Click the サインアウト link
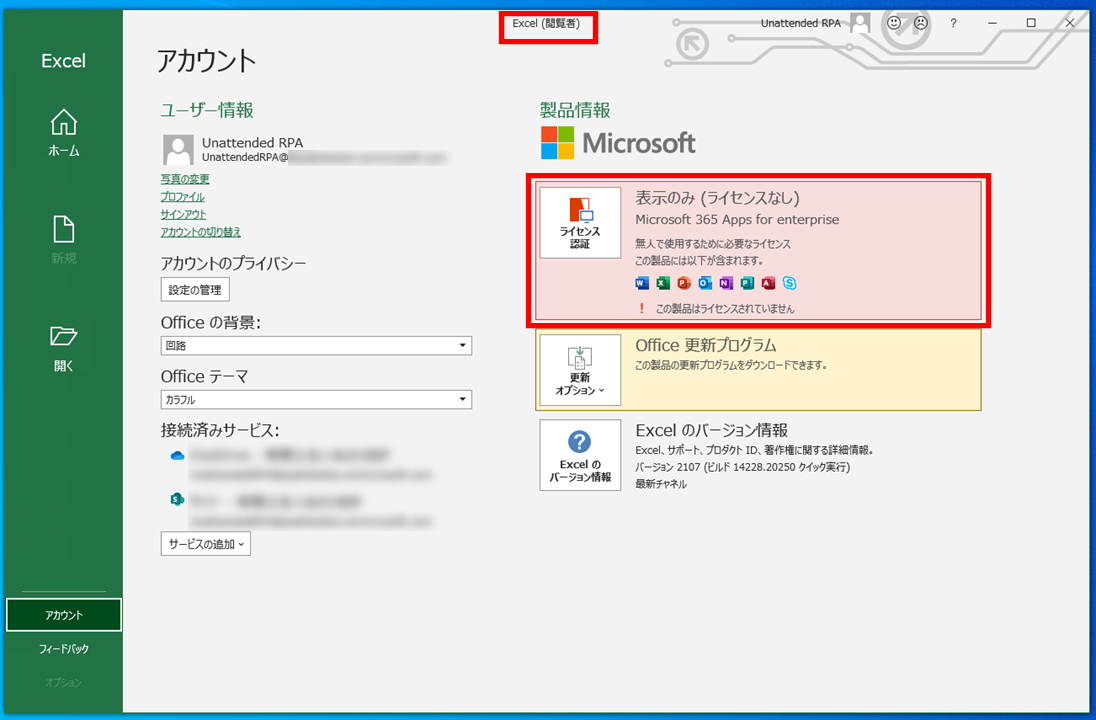The image size is (1096, 720). 183,214
